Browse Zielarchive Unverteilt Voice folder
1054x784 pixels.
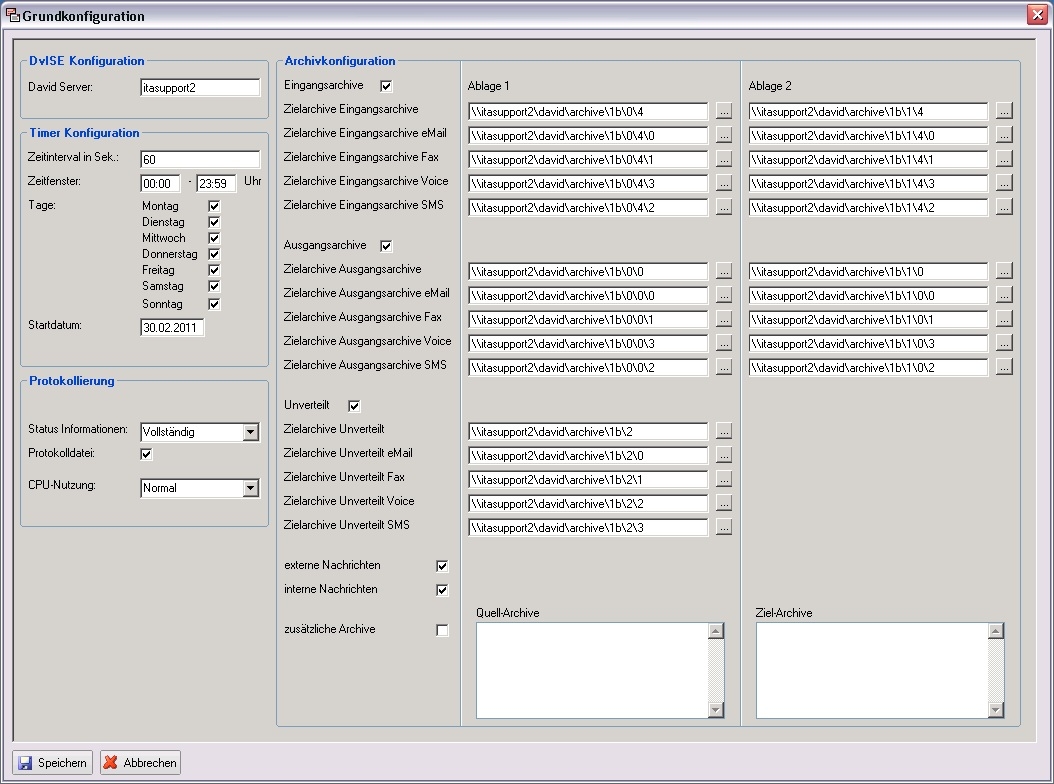723,504
